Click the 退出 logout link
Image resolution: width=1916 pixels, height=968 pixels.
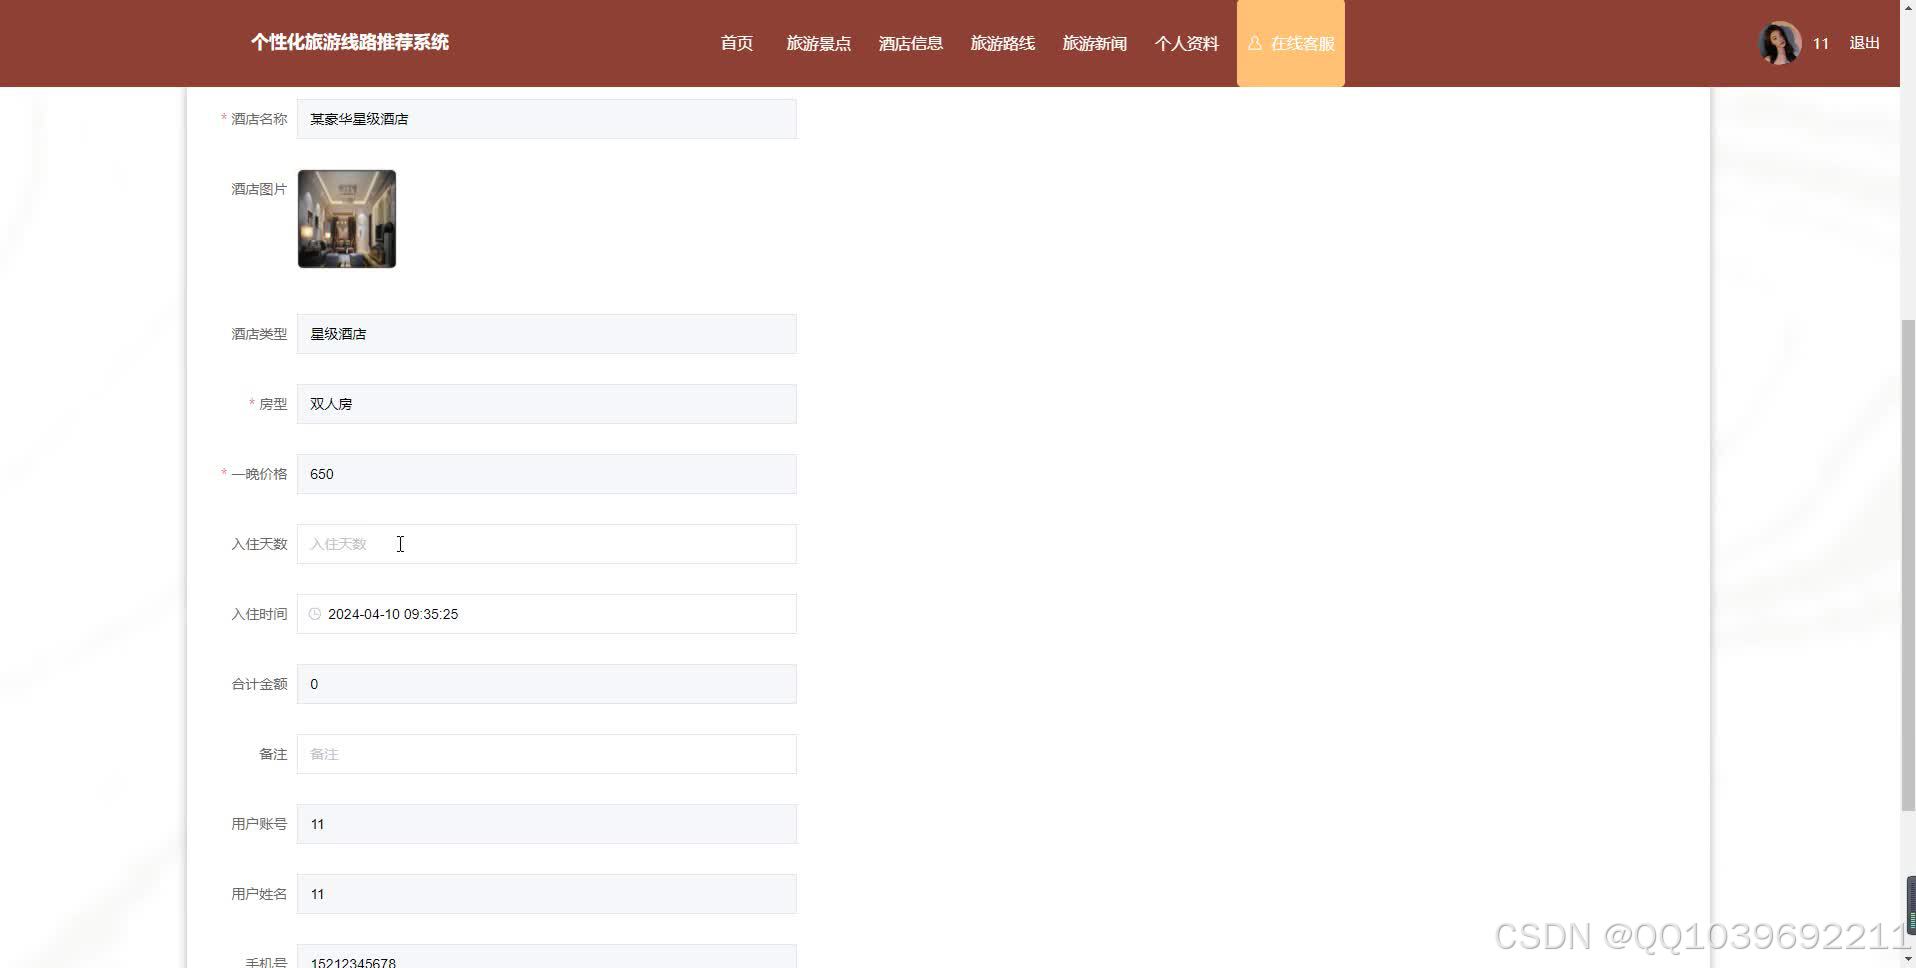click(x=1864, y=43)
